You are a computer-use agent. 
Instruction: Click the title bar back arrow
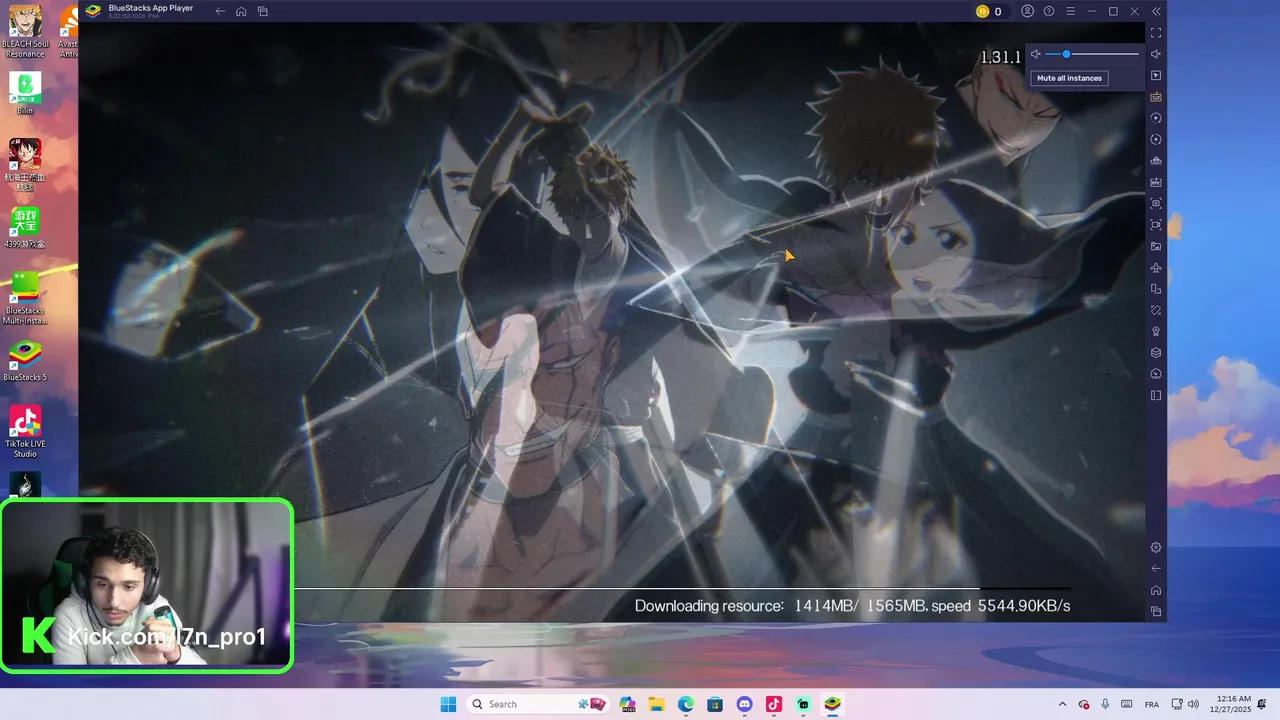[x=220, y=11]
